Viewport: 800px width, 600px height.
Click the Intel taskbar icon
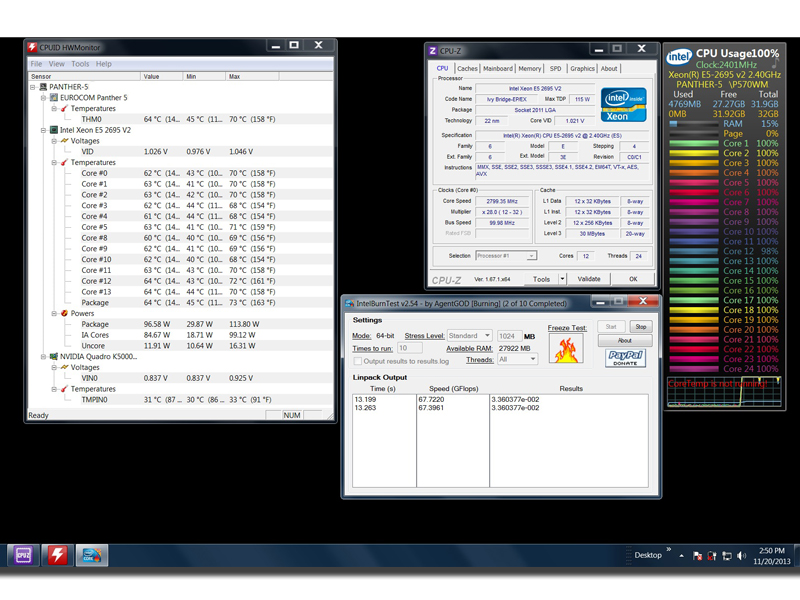click(94, 555)
